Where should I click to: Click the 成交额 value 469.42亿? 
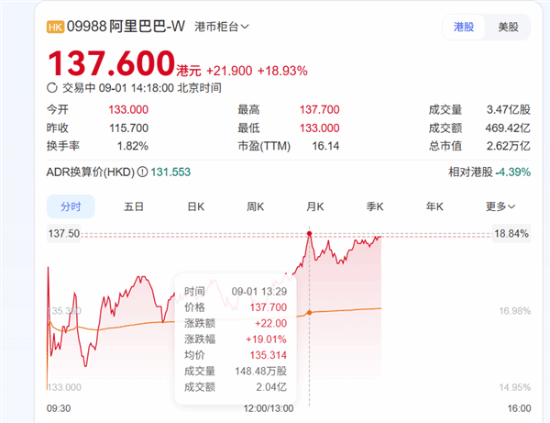click(x=508, y=128)
